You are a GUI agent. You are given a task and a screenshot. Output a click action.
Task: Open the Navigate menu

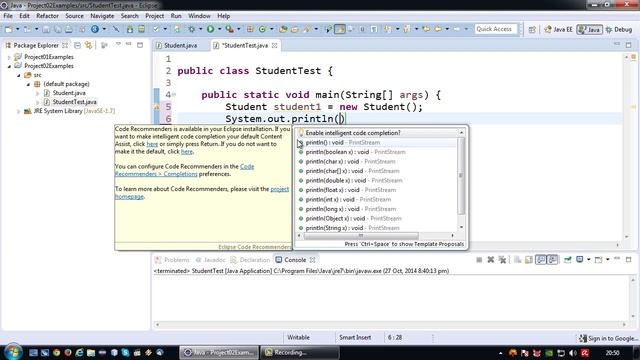point(102,16)
